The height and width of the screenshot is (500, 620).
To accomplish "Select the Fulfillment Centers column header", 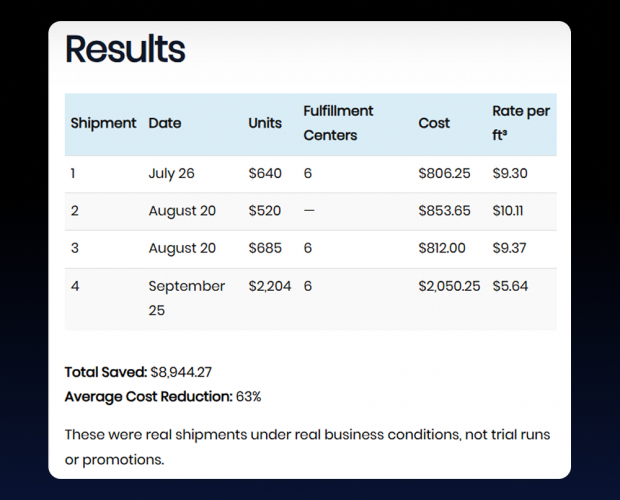I will [338, 123].
